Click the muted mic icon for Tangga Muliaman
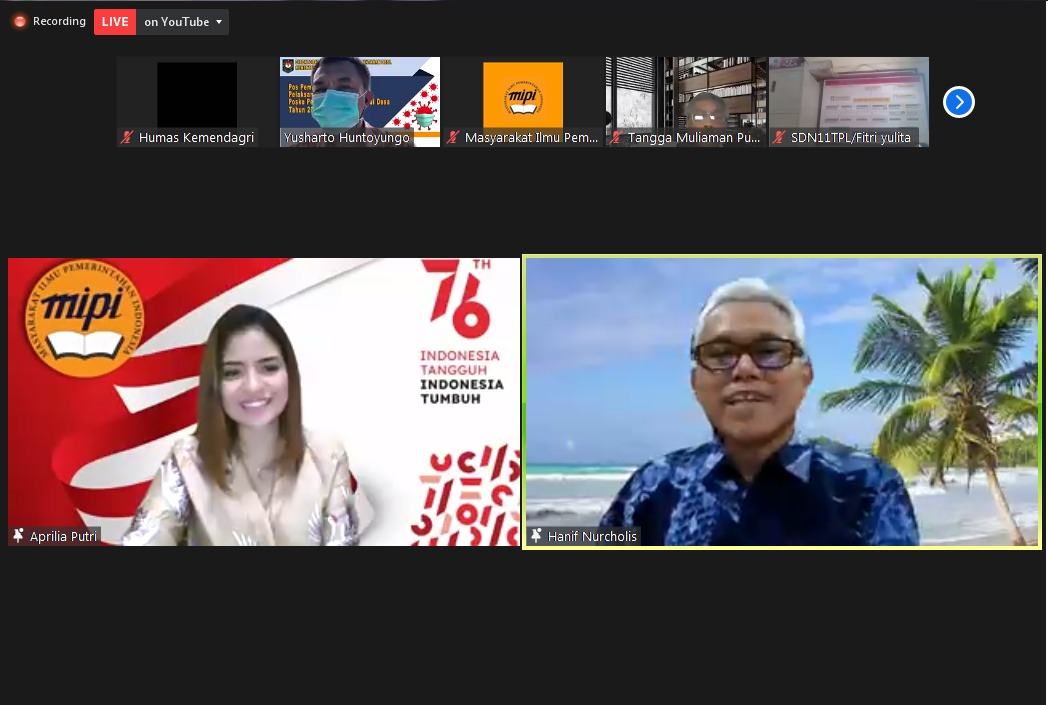1048x705 pixels. [617, 138]
